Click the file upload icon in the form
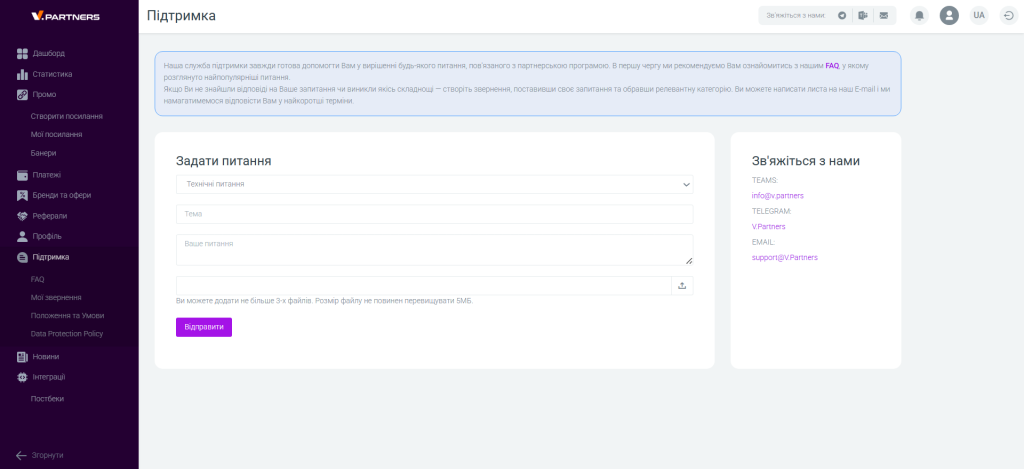The height and width of the screenshot is (469, 1024). tap(682, 286)
